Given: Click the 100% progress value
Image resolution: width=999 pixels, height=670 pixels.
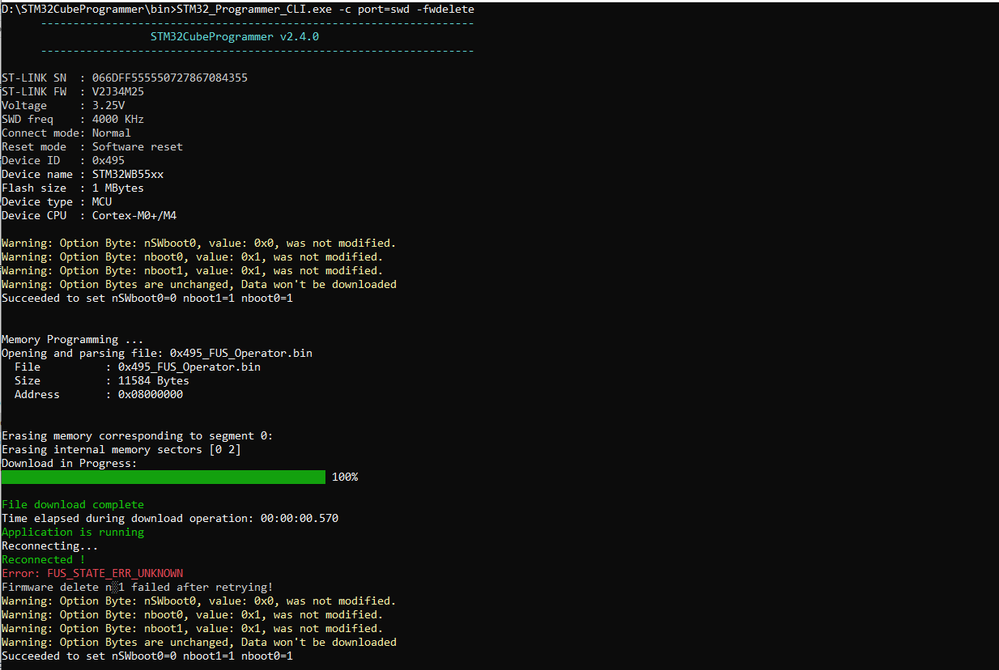Looking at the screenshot, I should 345,478.
